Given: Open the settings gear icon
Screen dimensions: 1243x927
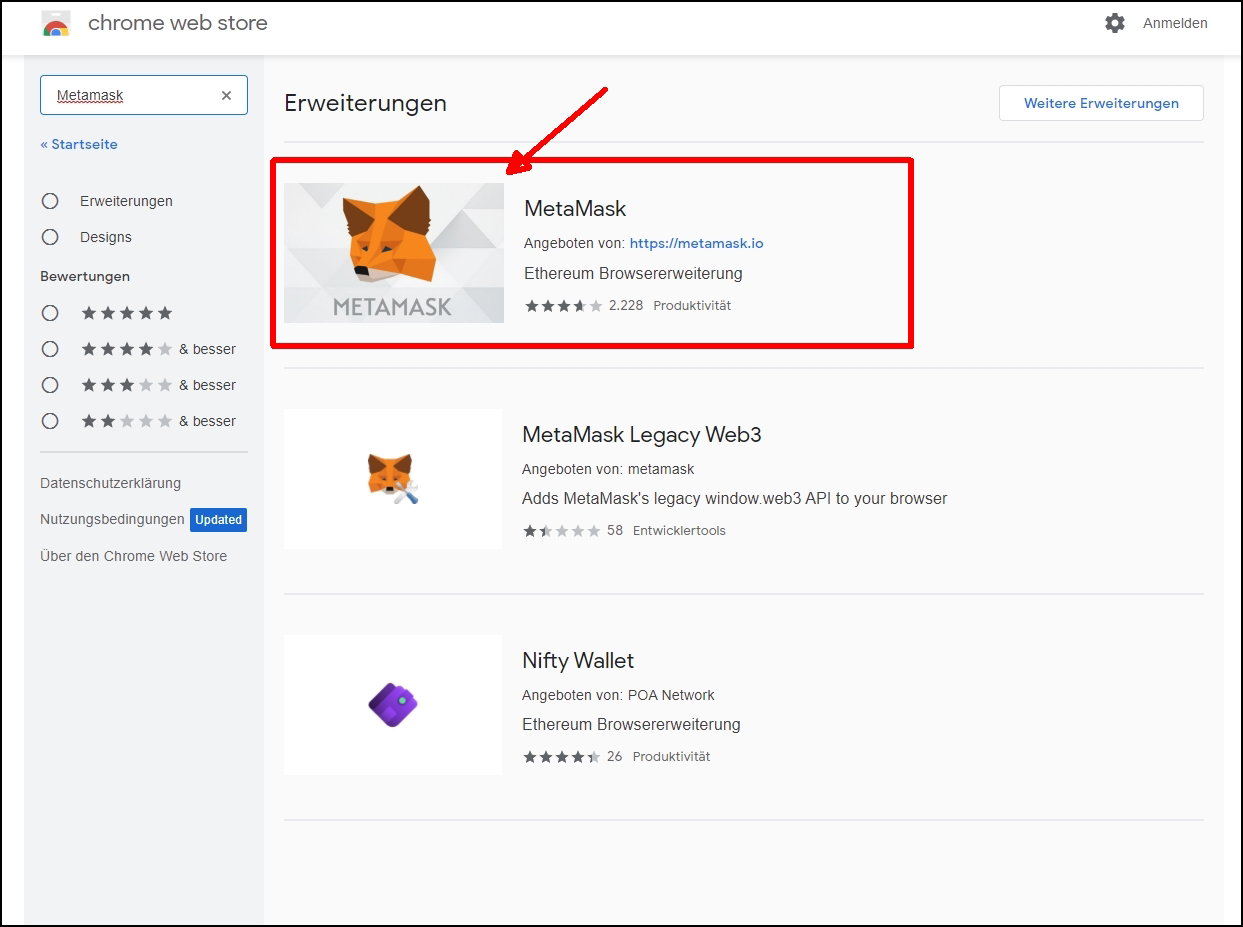Looking at the screenshot, I should [1115, 23].
